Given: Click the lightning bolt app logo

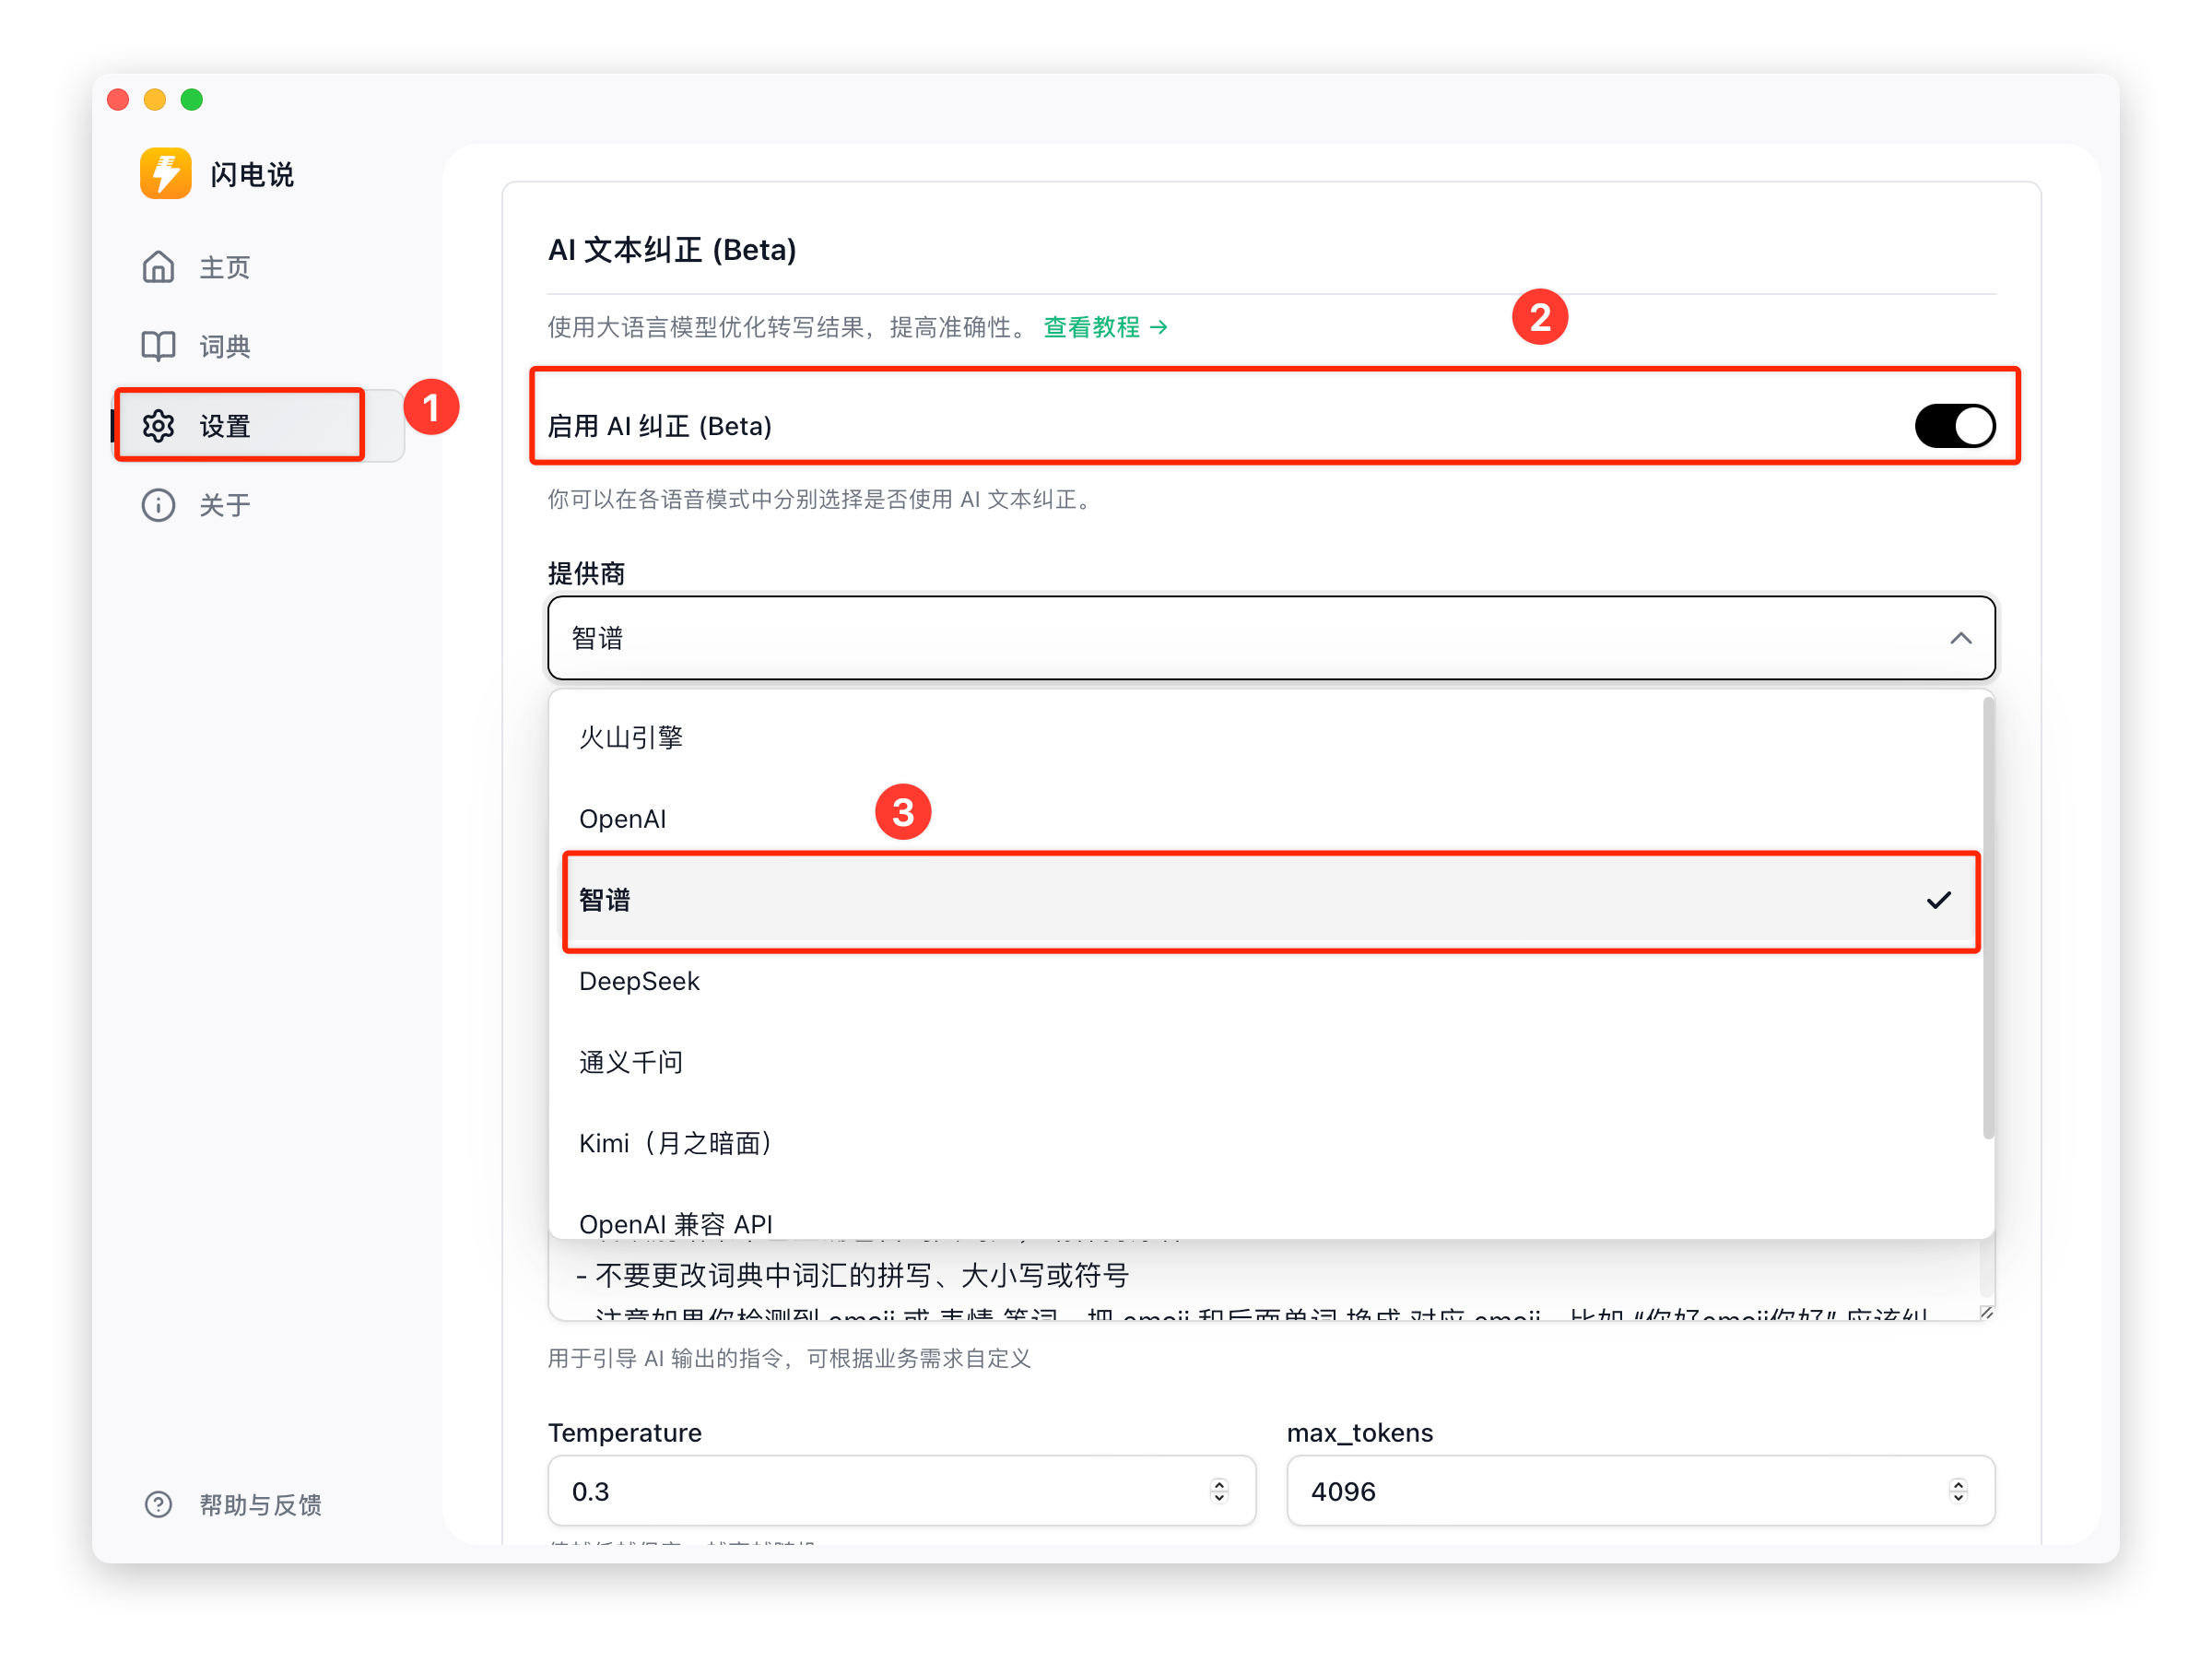Looking at the screenshot, I should point(165,174).
